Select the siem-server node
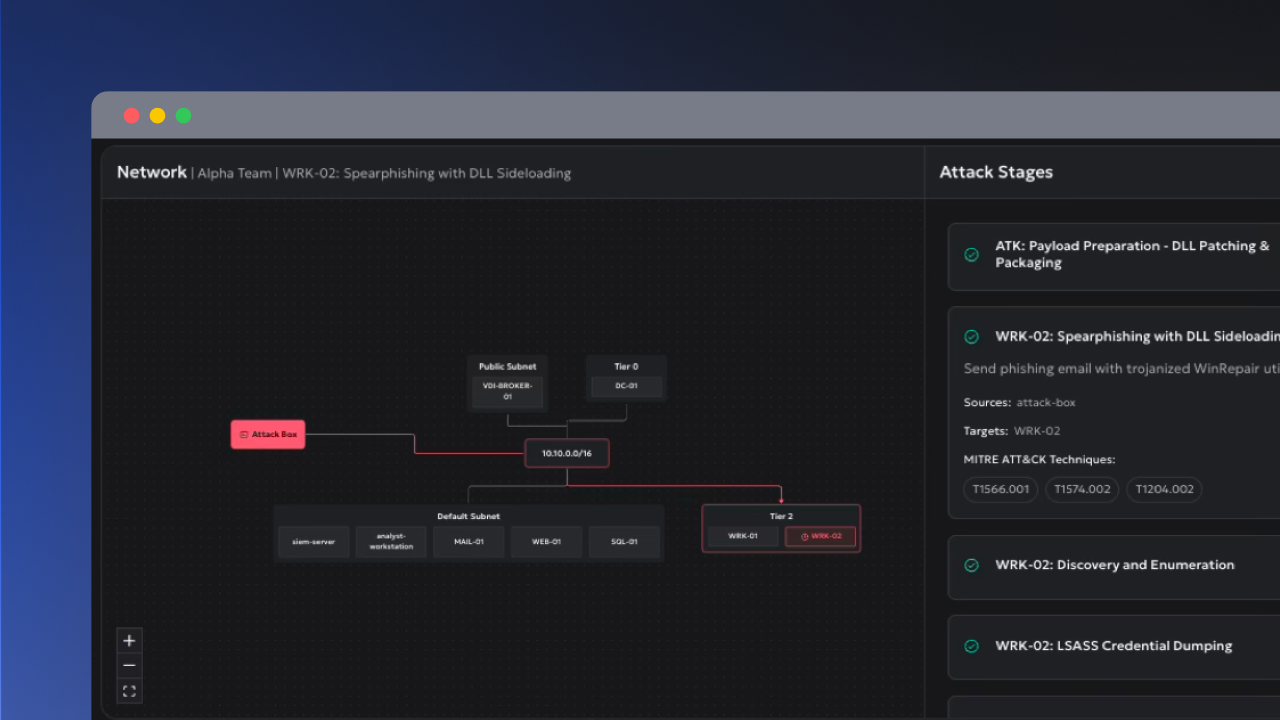This screenshot has height=720, width=1280. click(x=314, y=542)
